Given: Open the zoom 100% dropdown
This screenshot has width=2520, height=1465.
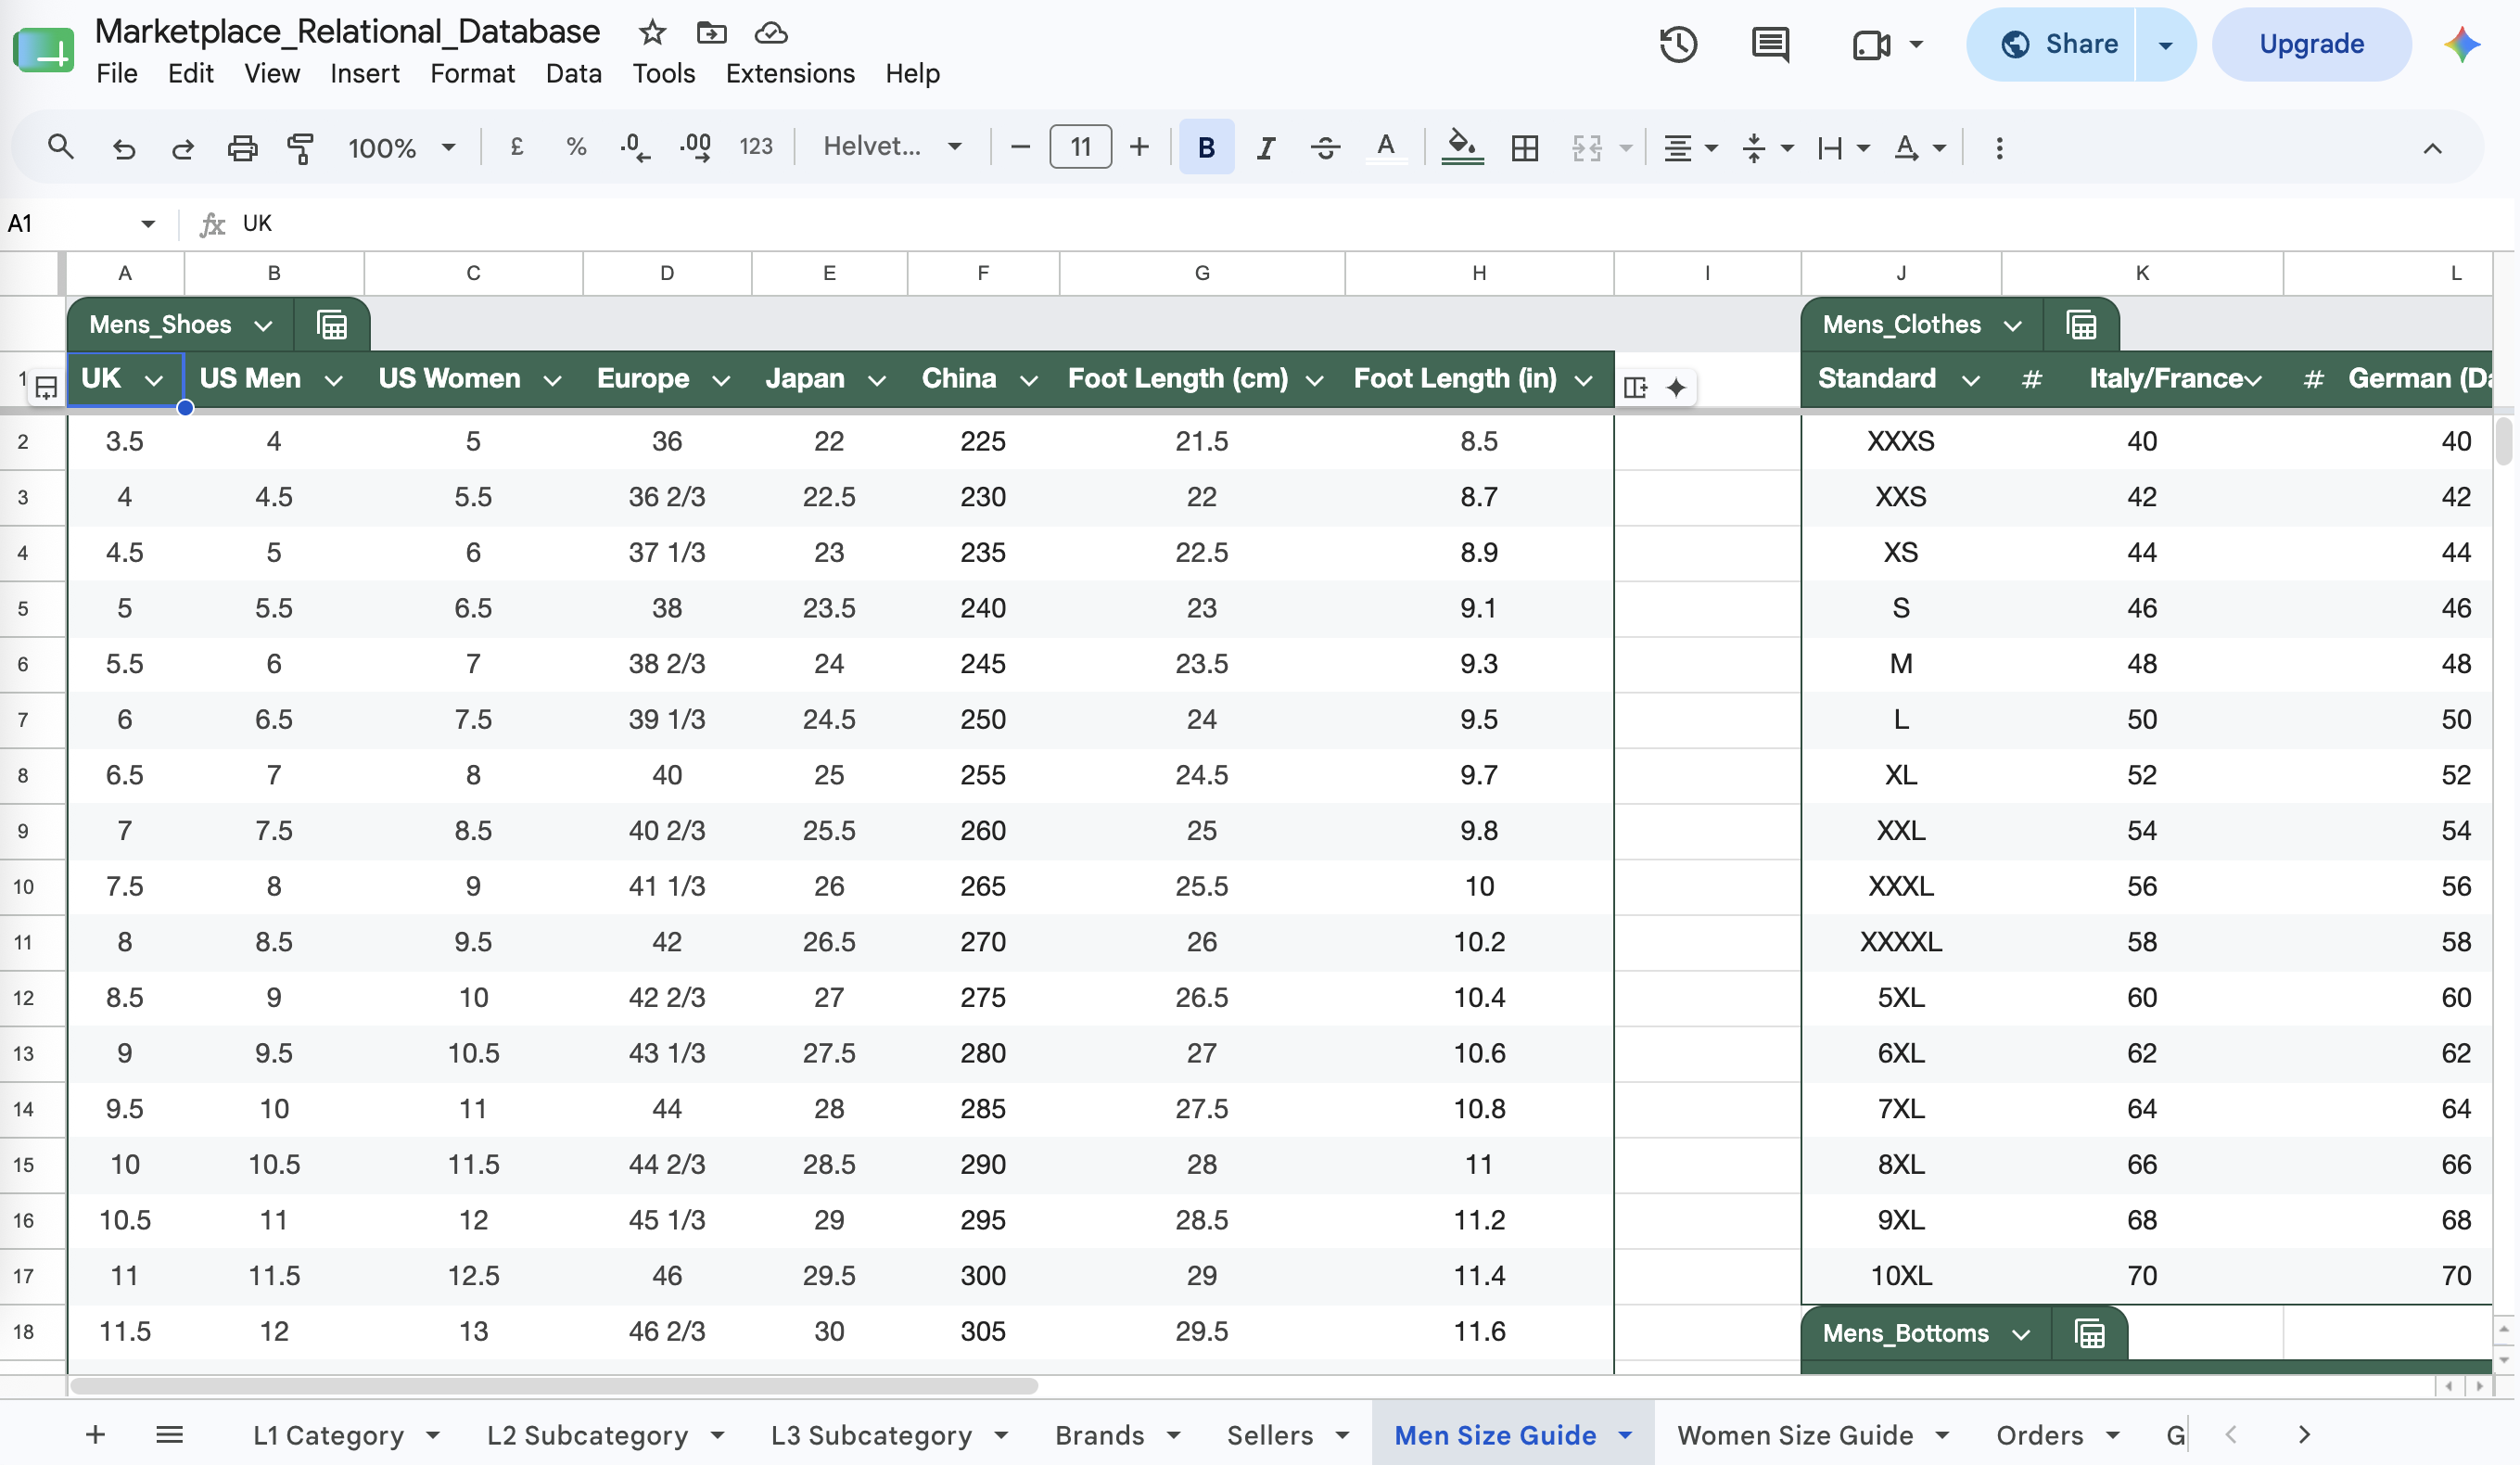Looking at the screenshot, I should (x=401, y=148).
